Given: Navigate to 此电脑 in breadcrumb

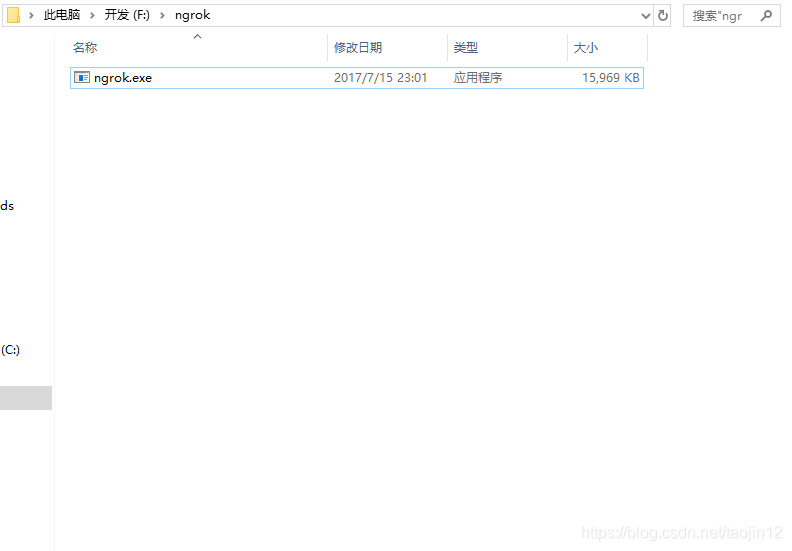Looking at the screenshot, I should (62, 15).
